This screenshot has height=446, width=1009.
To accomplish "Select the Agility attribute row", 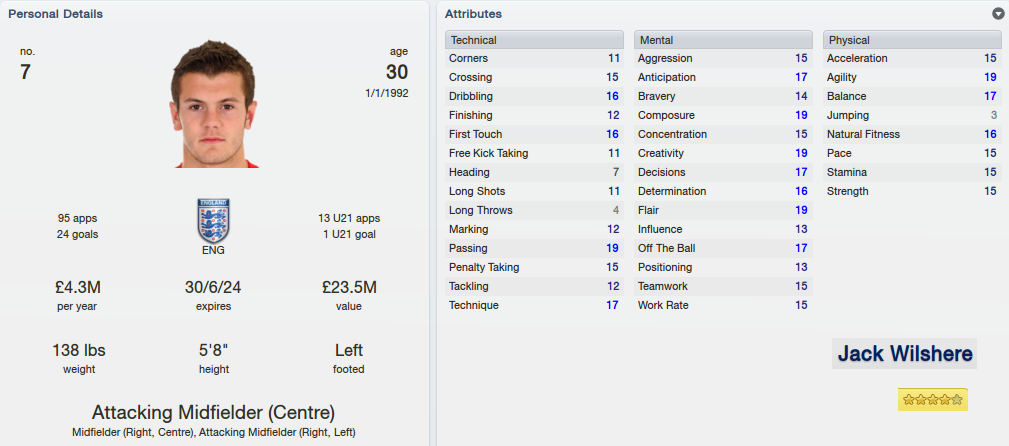I will coord(912,77).
